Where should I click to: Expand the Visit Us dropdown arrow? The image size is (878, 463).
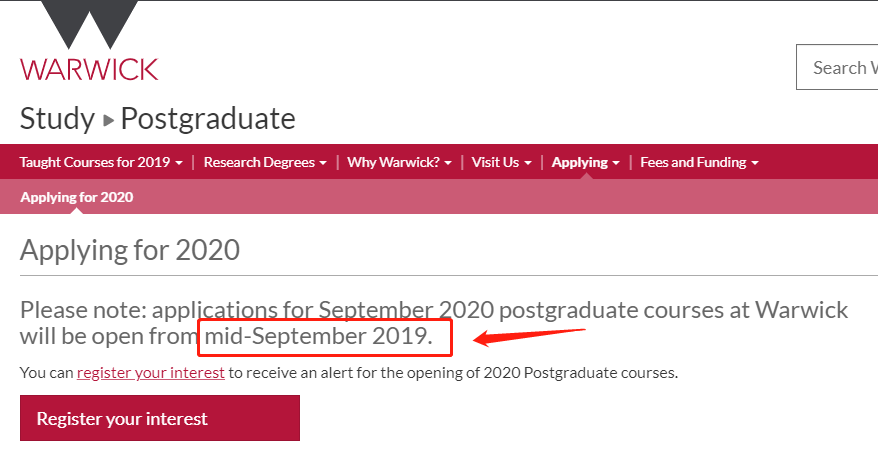point(528,163)
